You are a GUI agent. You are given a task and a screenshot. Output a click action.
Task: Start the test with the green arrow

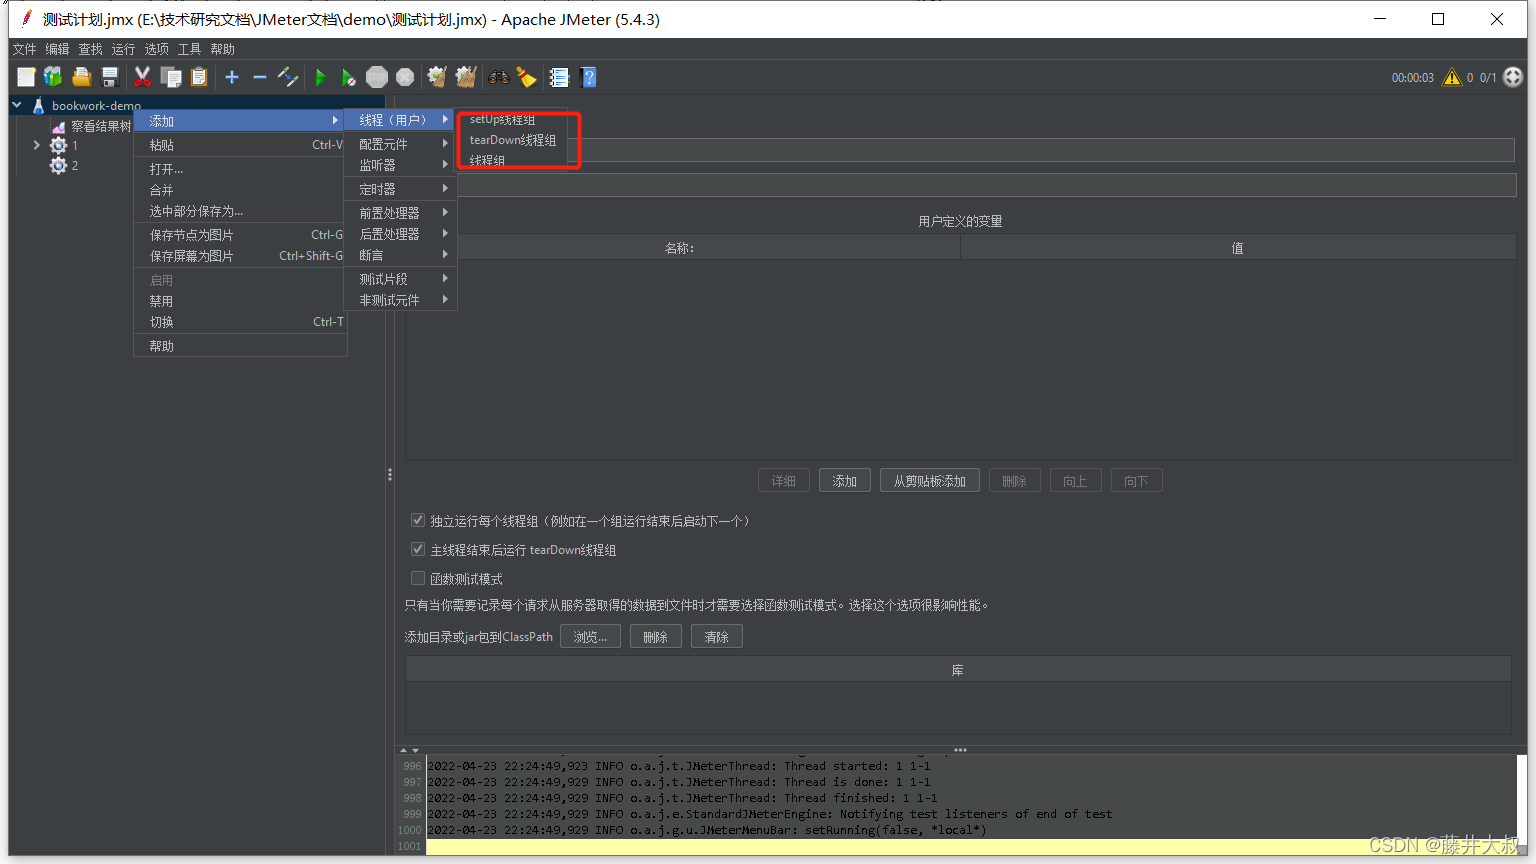(x=321, y=77)
